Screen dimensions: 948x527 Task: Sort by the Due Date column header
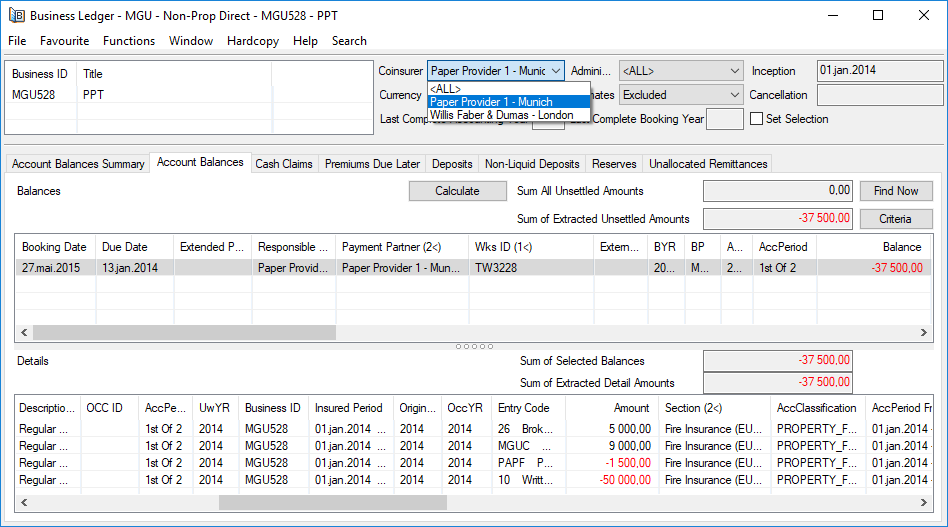[125, 247]
